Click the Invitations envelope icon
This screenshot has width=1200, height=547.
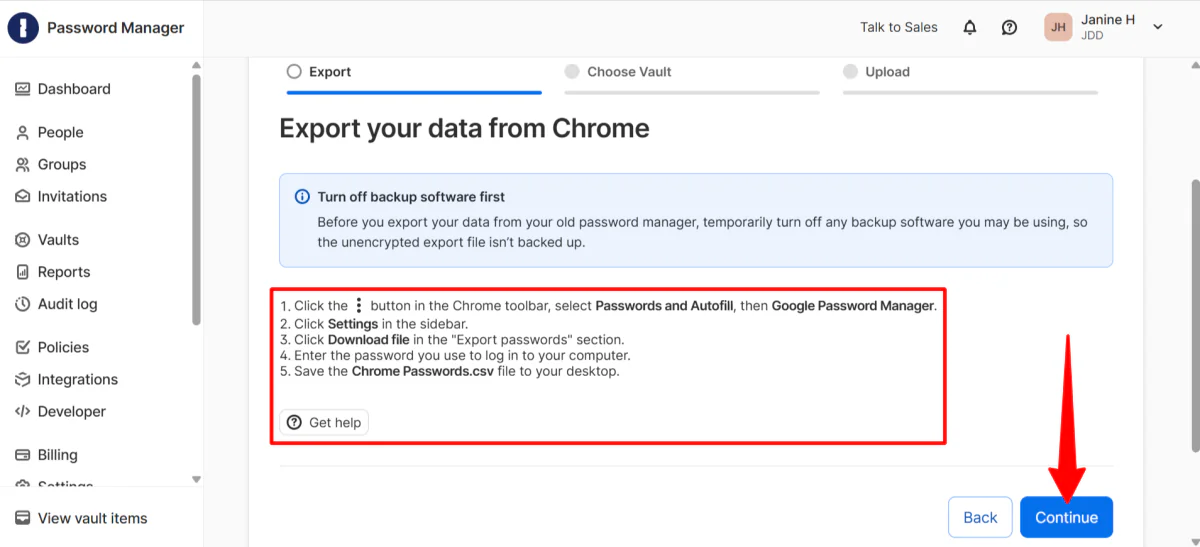(23, 197)
